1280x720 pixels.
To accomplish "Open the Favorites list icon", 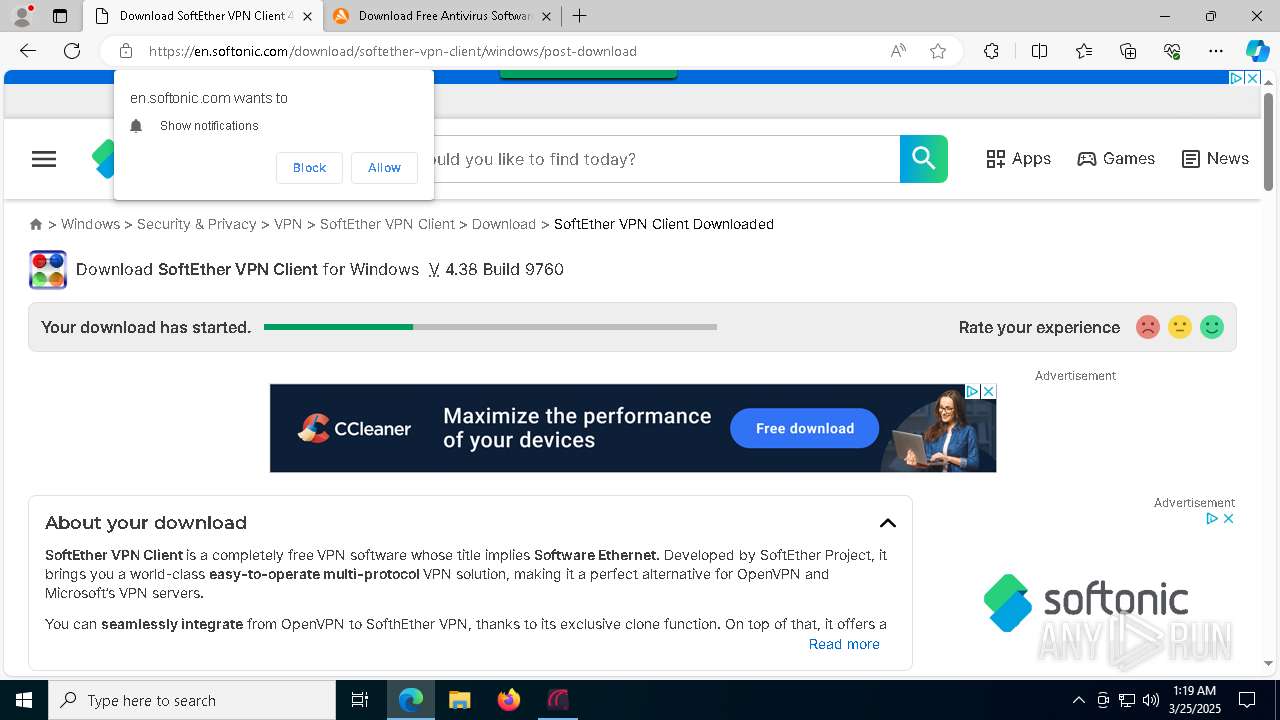I will 1084,51.
